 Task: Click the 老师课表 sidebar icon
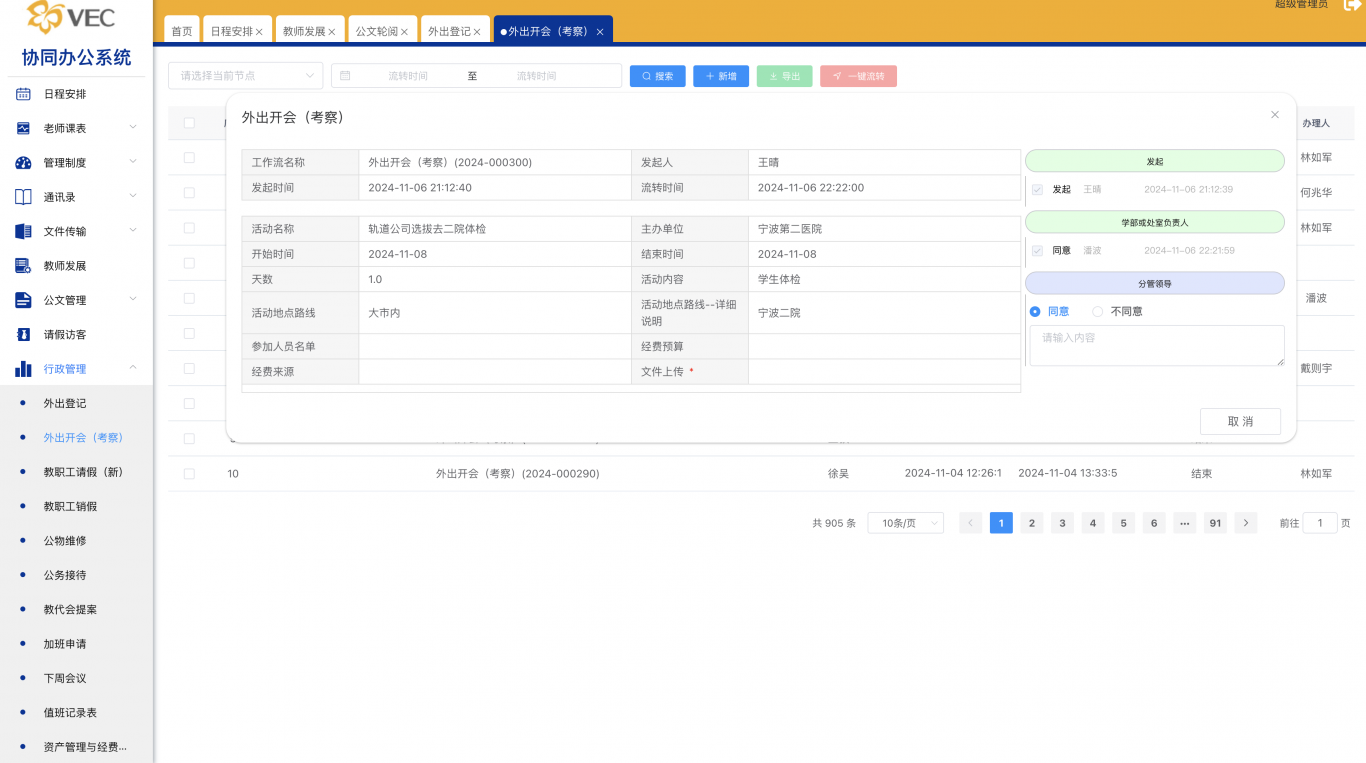tap(23, 128)
